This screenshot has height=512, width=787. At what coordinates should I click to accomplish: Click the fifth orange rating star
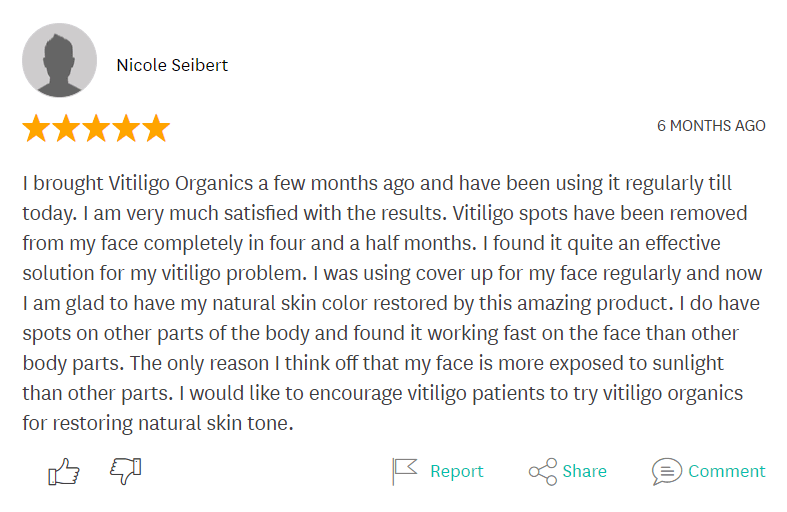(157, 128)
